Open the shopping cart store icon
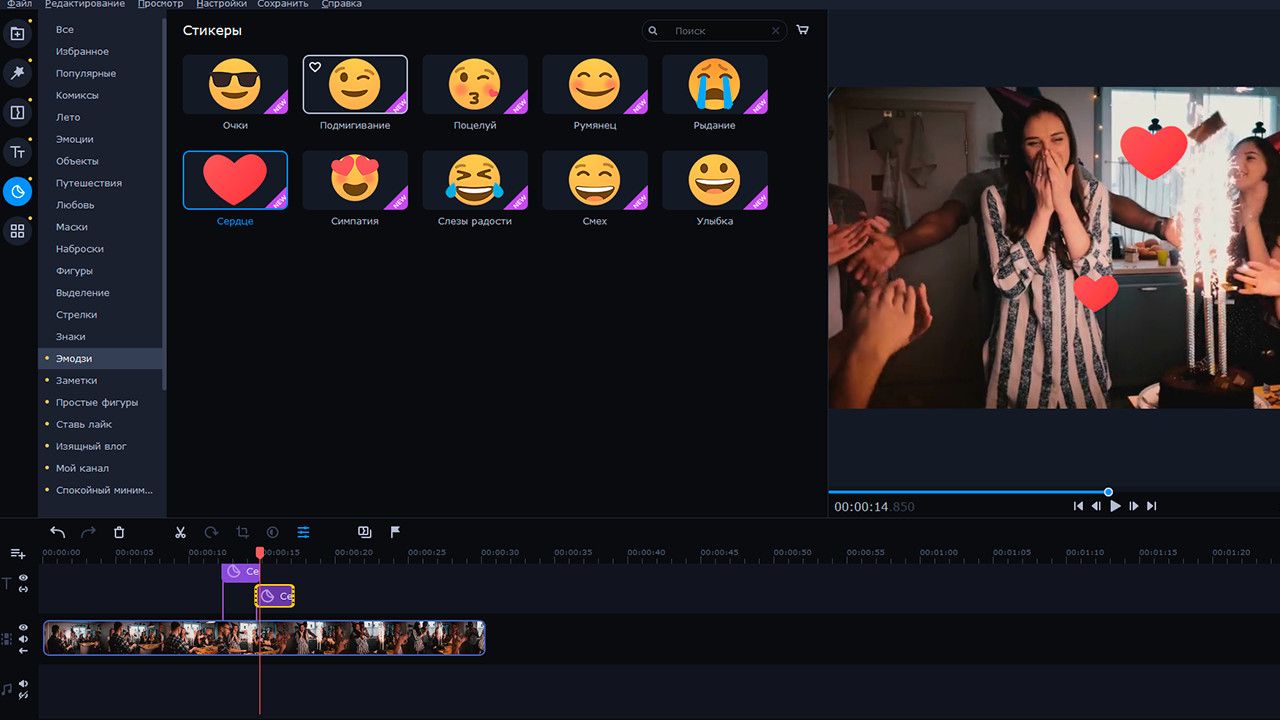The height and width of the screenshot is (720, 1280). click(802, 31)
